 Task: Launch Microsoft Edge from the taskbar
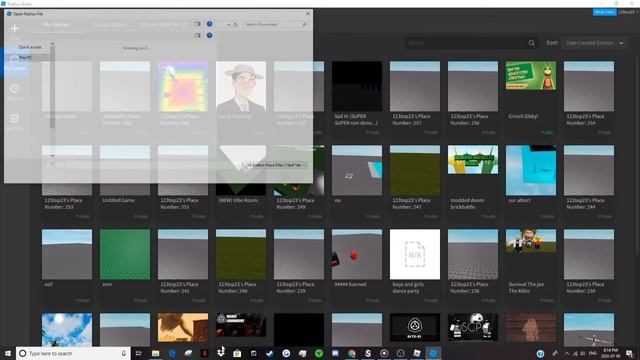coord(172,353)
